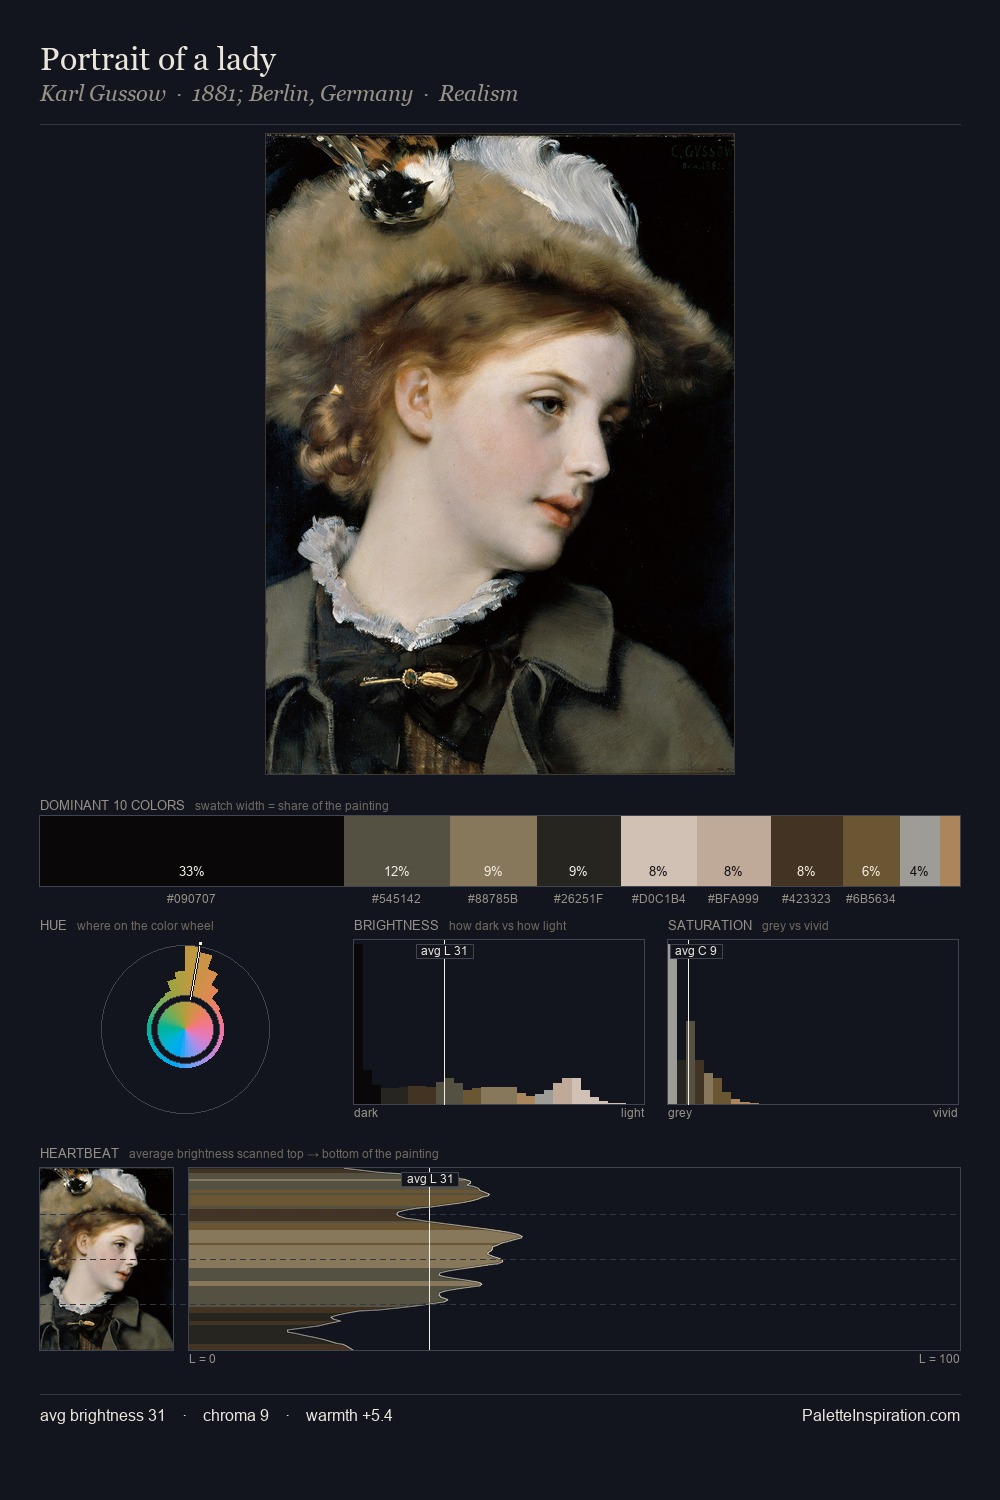The image size is (1000, 1500).
Task: Select the 9% tan swatch #88785B
Action: (x=493, y=851)
